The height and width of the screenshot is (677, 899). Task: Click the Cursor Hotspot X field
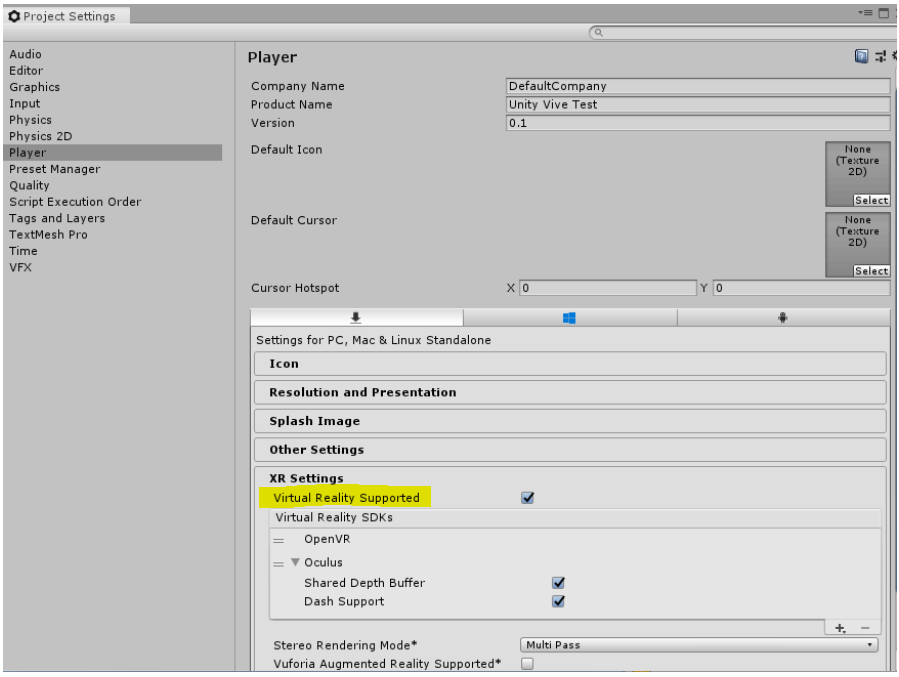coord(608,288)
